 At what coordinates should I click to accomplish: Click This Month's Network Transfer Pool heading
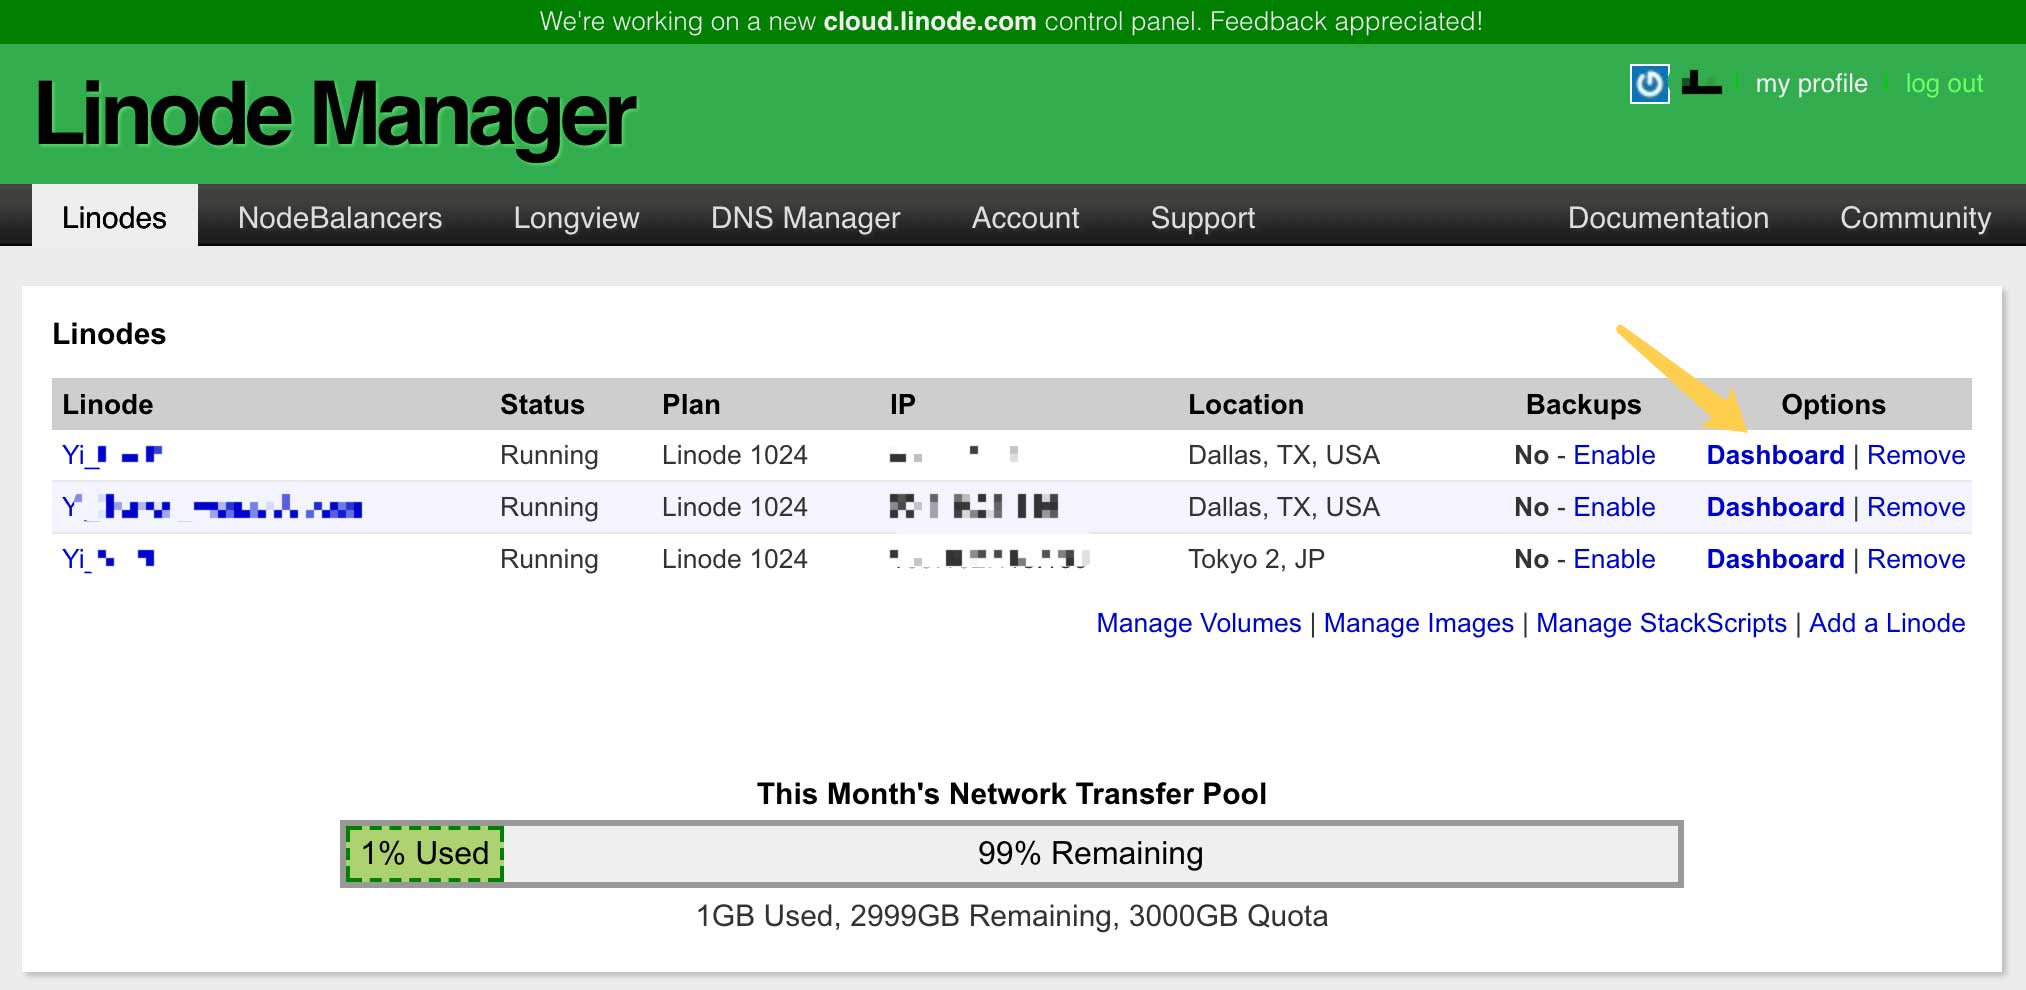coord(1012,794)
